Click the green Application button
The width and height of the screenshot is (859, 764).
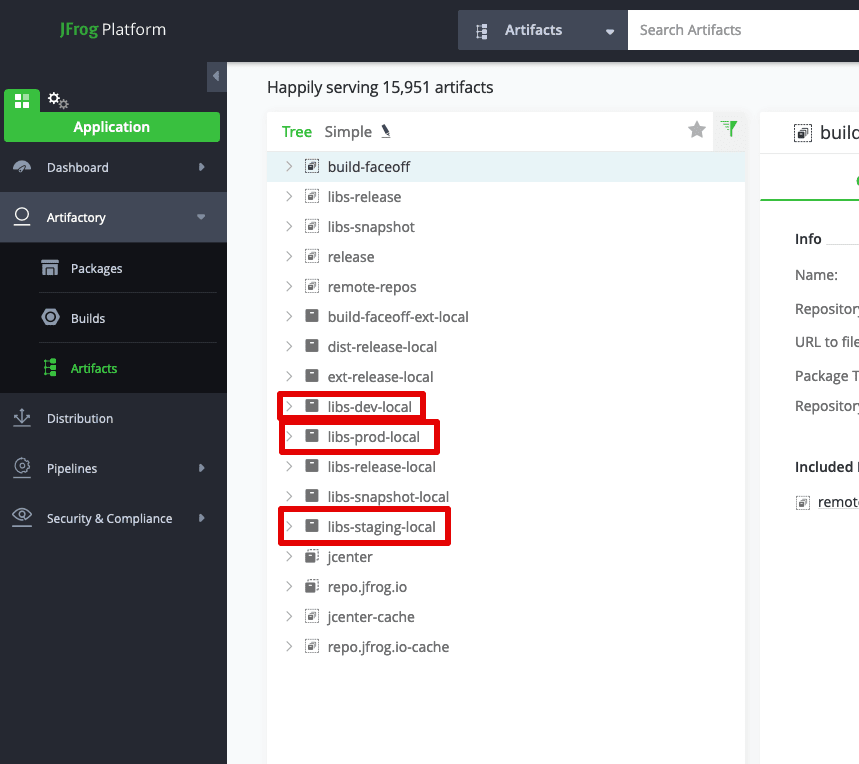[112, 127]
